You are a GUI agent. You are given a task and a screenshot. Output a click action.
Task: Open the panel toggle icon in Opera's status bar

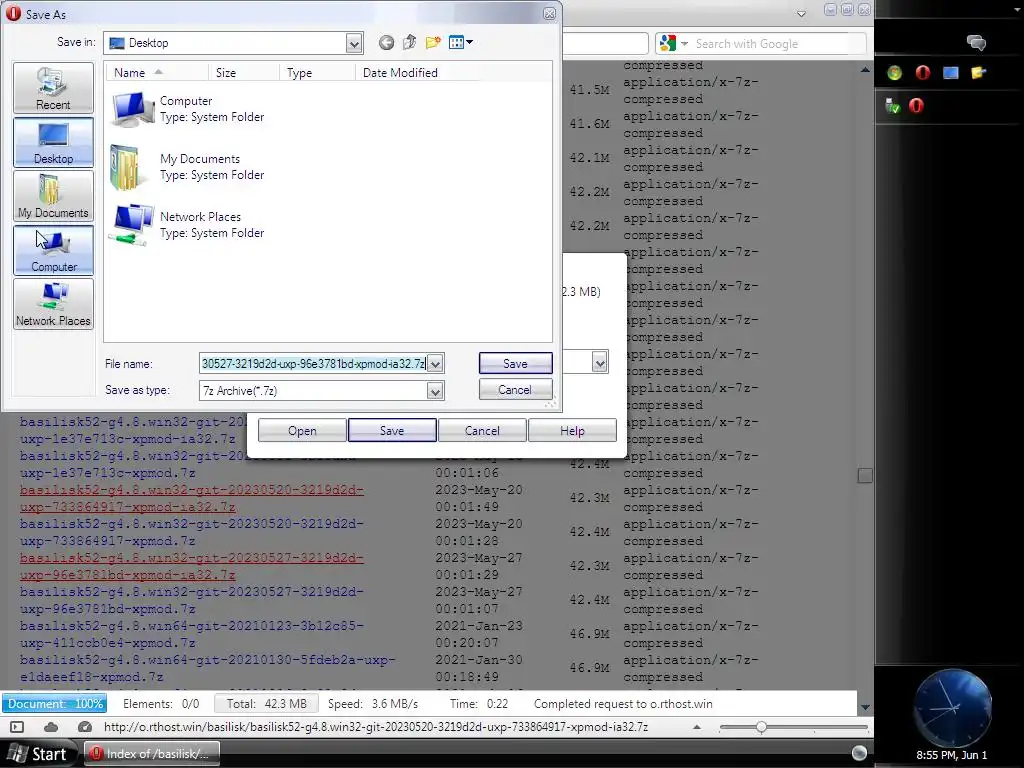[17, 727]
